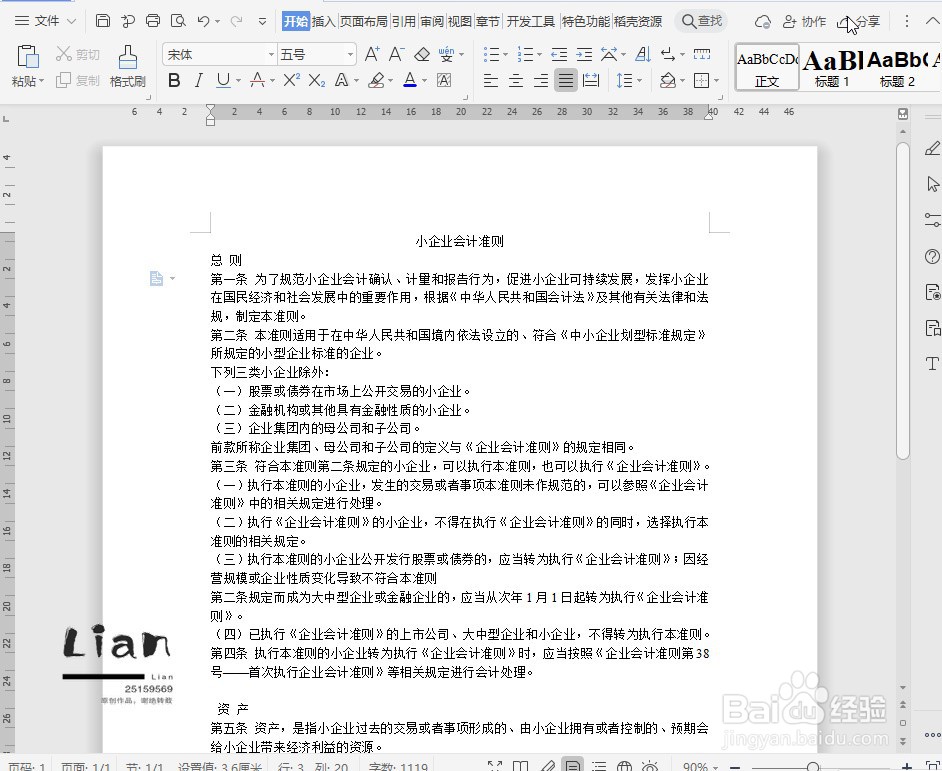The height and width of the screenshot is (771, 942).
Task: Open the line spacing dropdown arrow
Action: pyautogui.click(x=639, y=80)
